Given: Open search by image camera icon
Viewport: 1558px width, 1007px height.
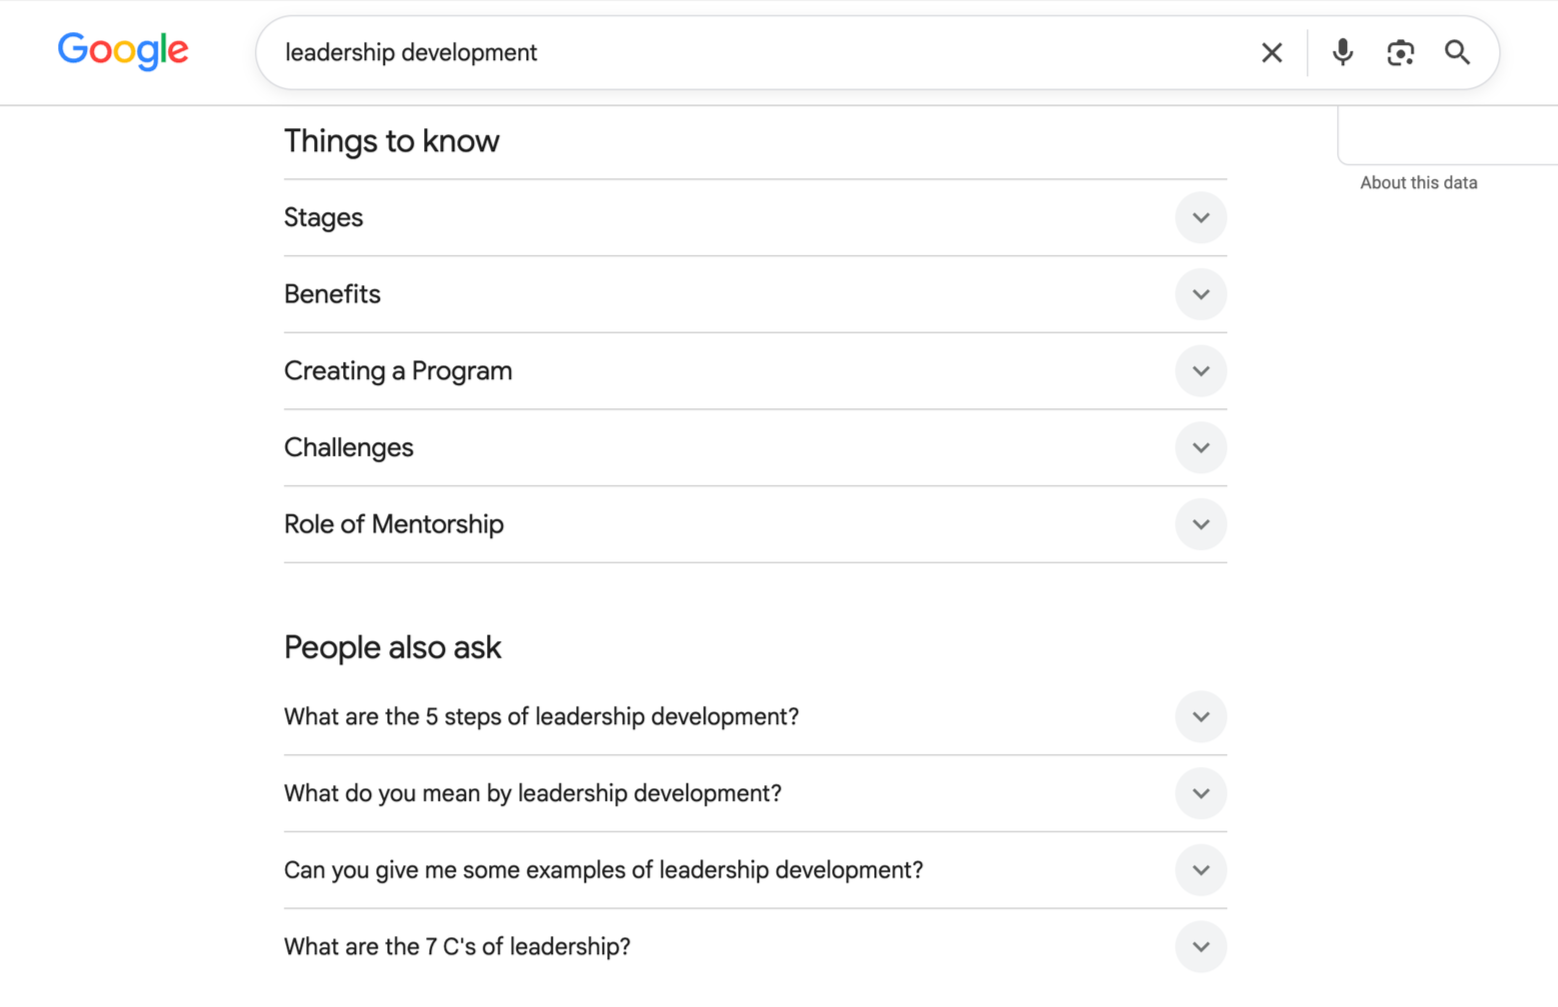Looking at the screenshot, I should click(x=1400, y=53).
